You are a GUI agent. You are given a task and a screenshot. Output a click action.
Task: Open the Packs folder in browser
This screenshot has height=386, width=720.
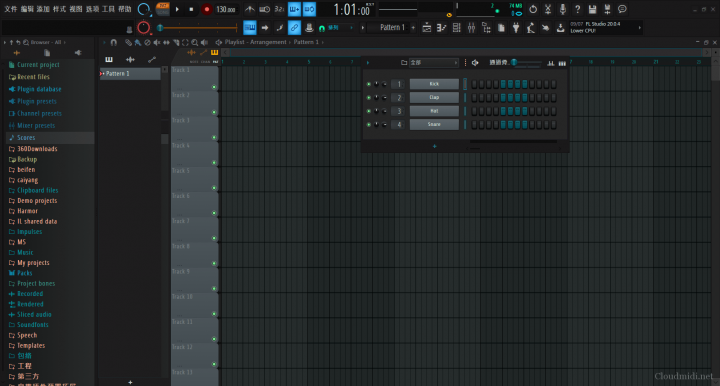24,273
